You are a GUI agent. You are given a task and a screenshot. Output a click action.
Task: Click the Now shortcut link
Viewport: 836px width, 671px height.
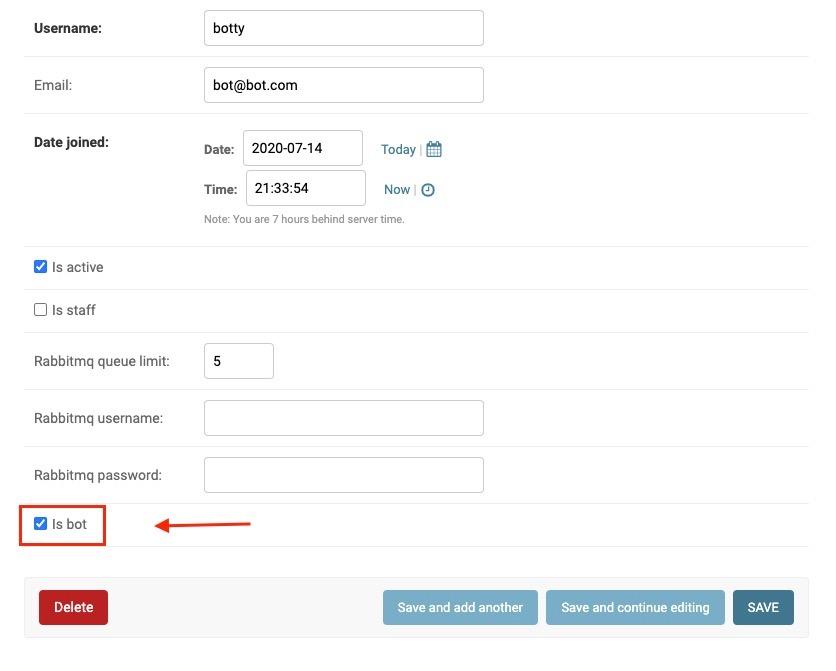(x=397, y=189)
